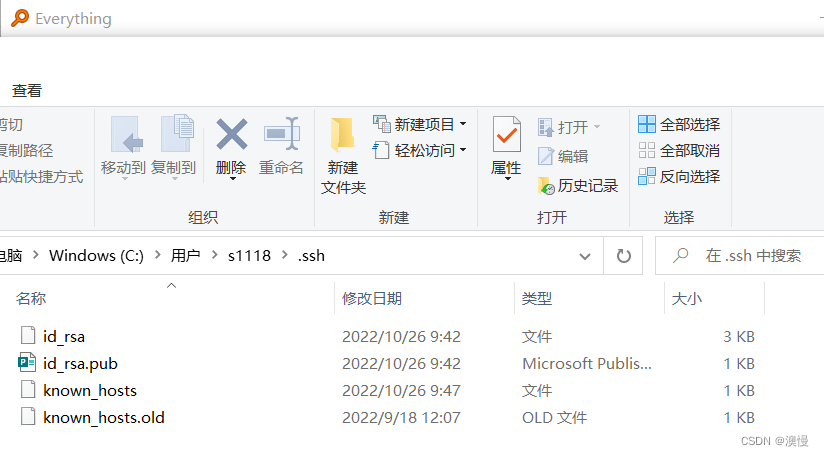The width and height of the screenshot is (824, 456).
Task: Click the Move to (移动到) icon
Action: pos(126,135)
